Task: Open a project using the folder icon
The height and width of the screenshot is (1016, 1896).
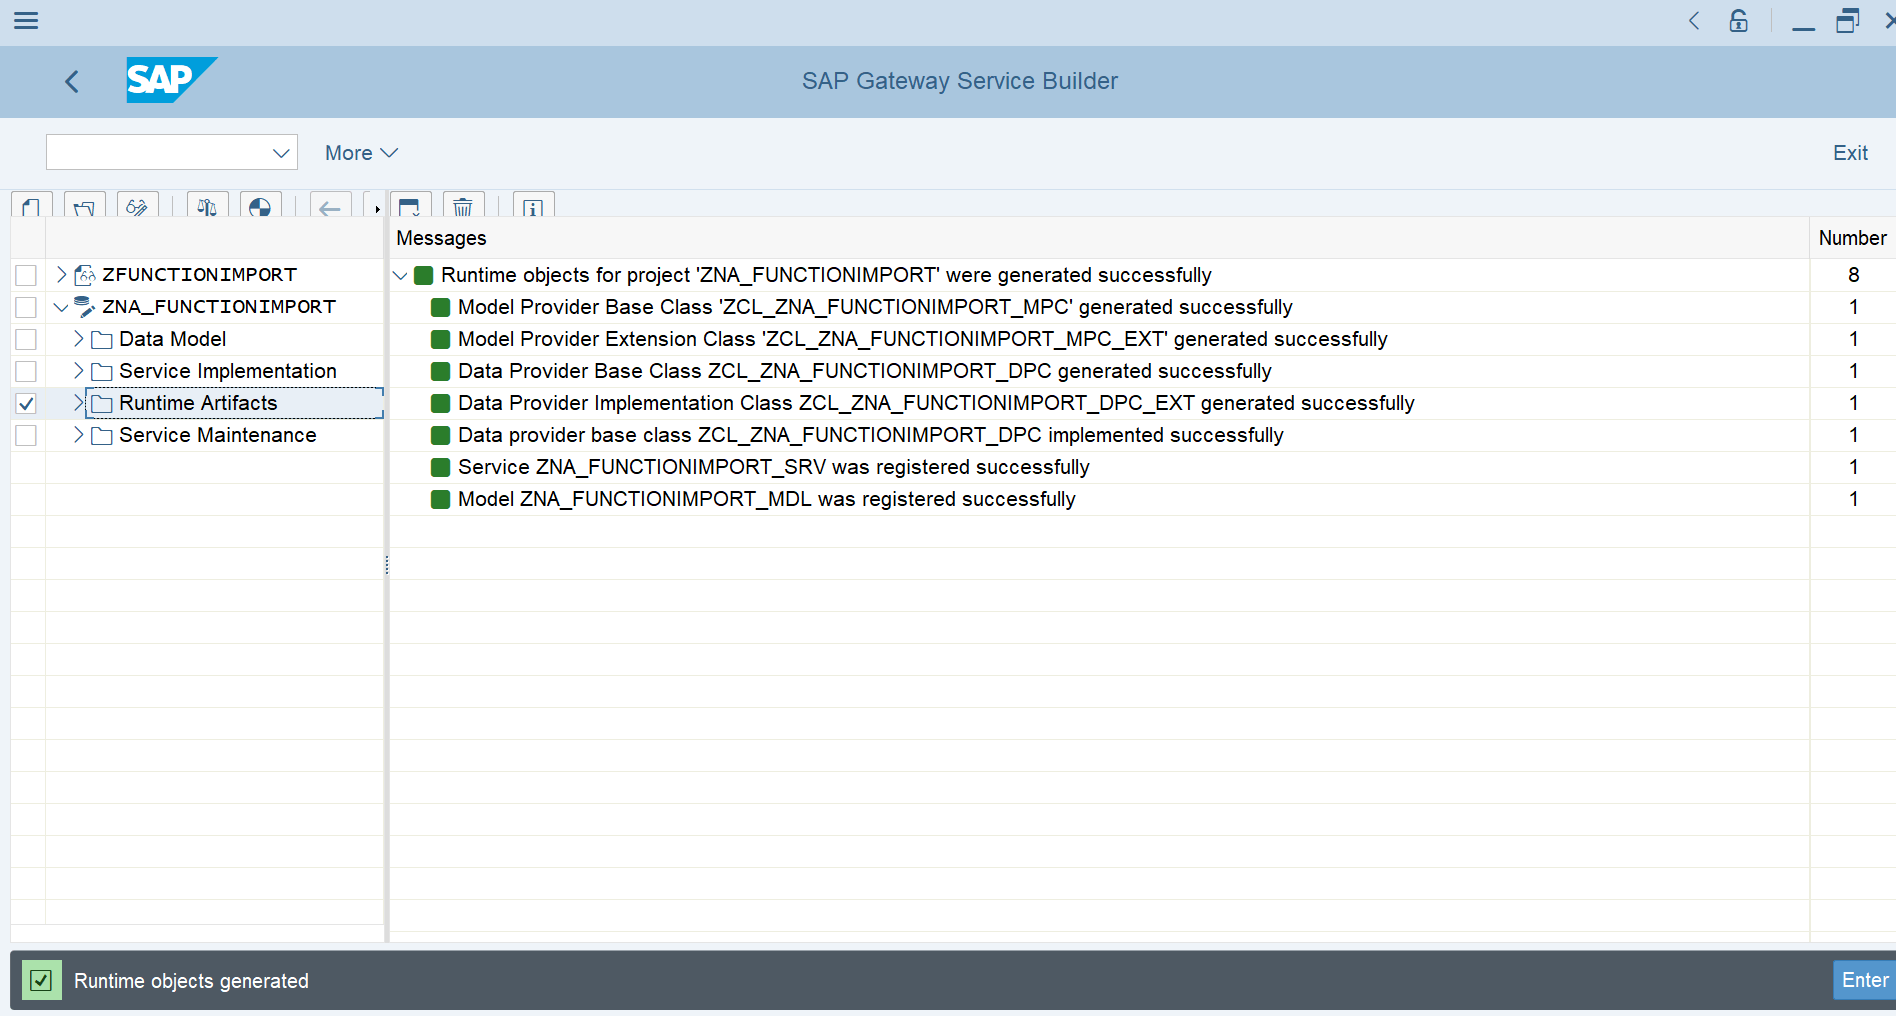Action: tap(84, 207)
